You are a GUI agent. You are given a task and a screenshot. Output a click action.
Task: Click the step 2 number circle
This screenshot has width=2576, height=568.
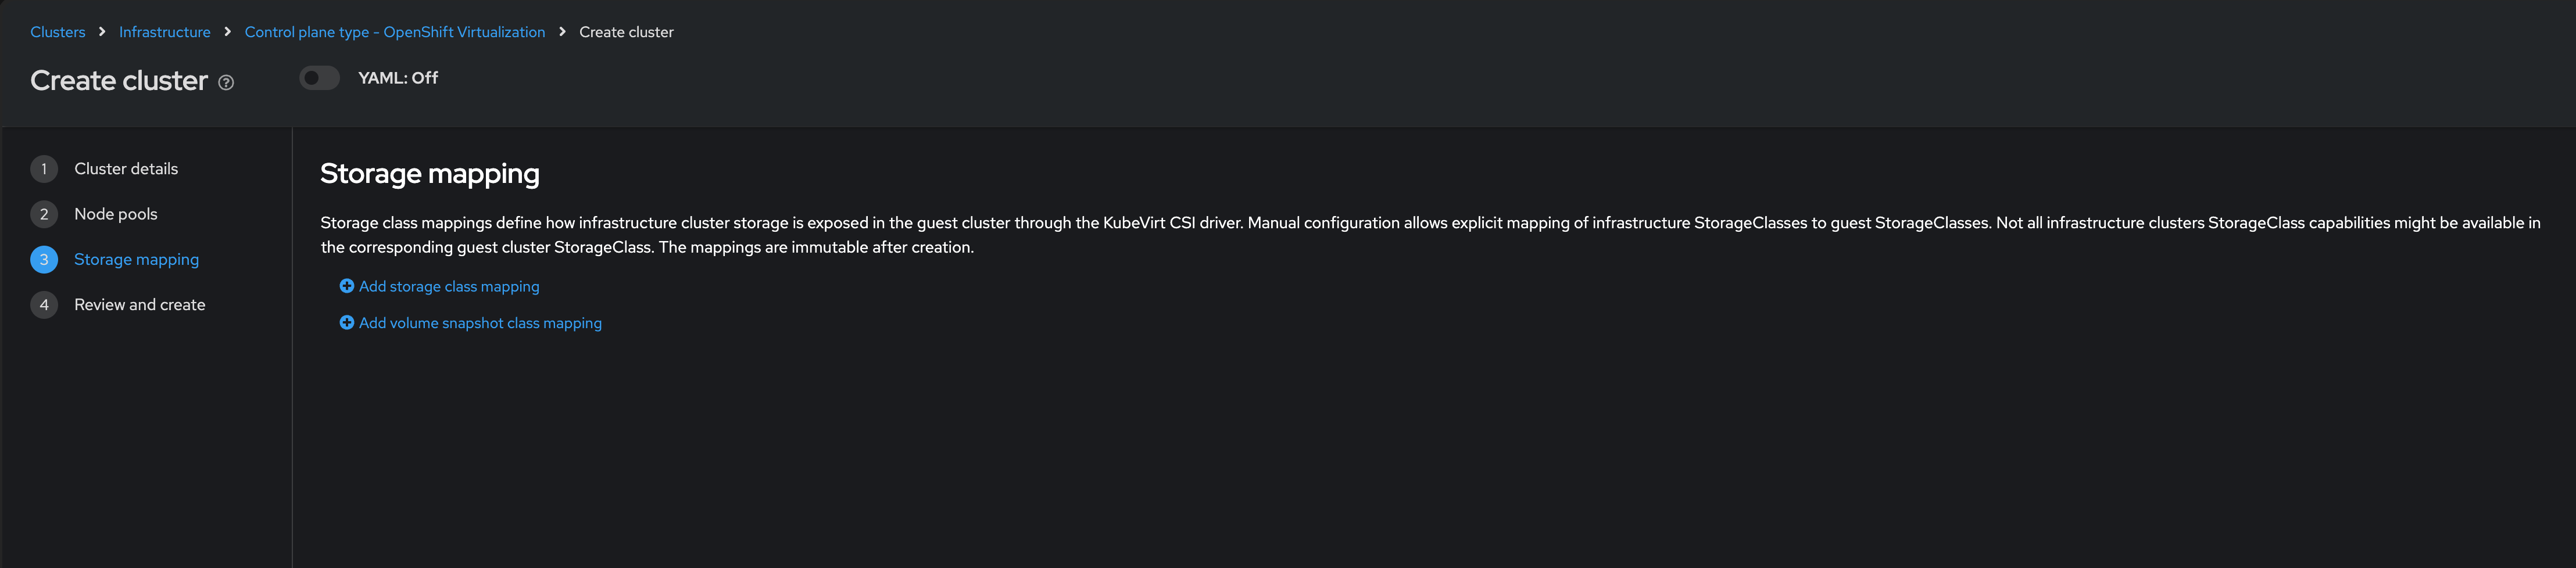point(44,214)
